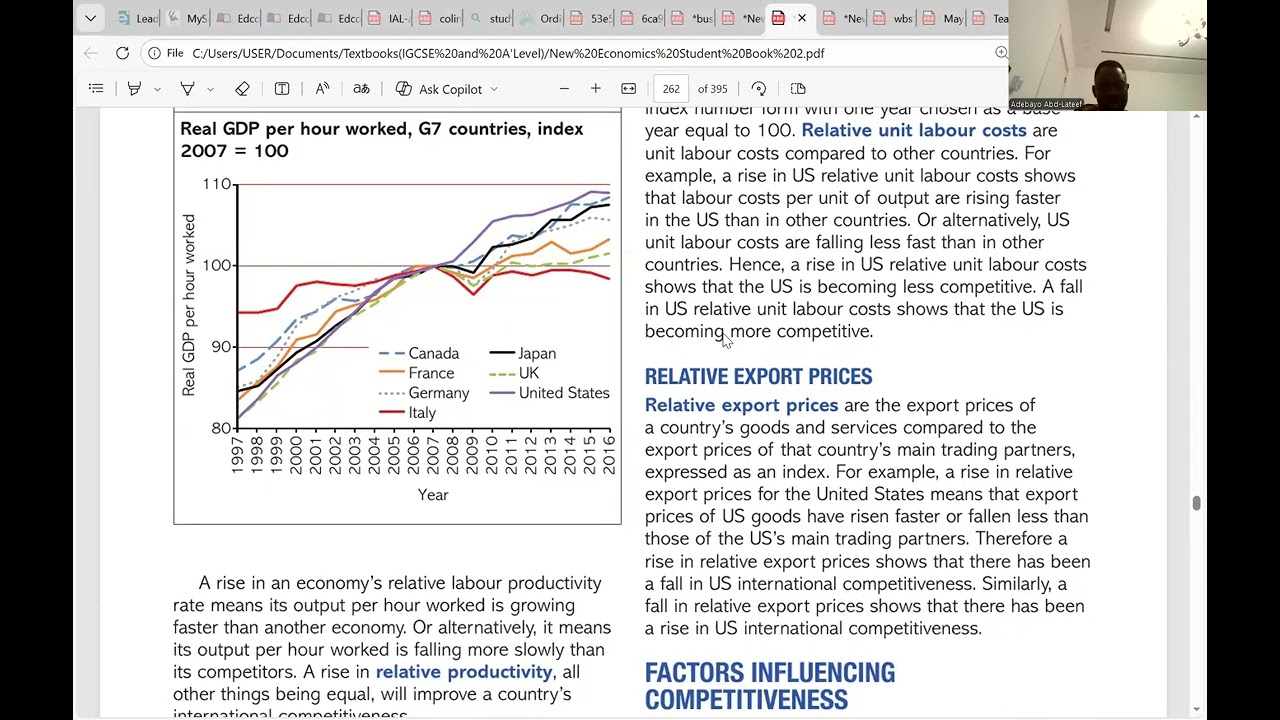Switch to the 53e5 PDF tab

pos(591,18)
